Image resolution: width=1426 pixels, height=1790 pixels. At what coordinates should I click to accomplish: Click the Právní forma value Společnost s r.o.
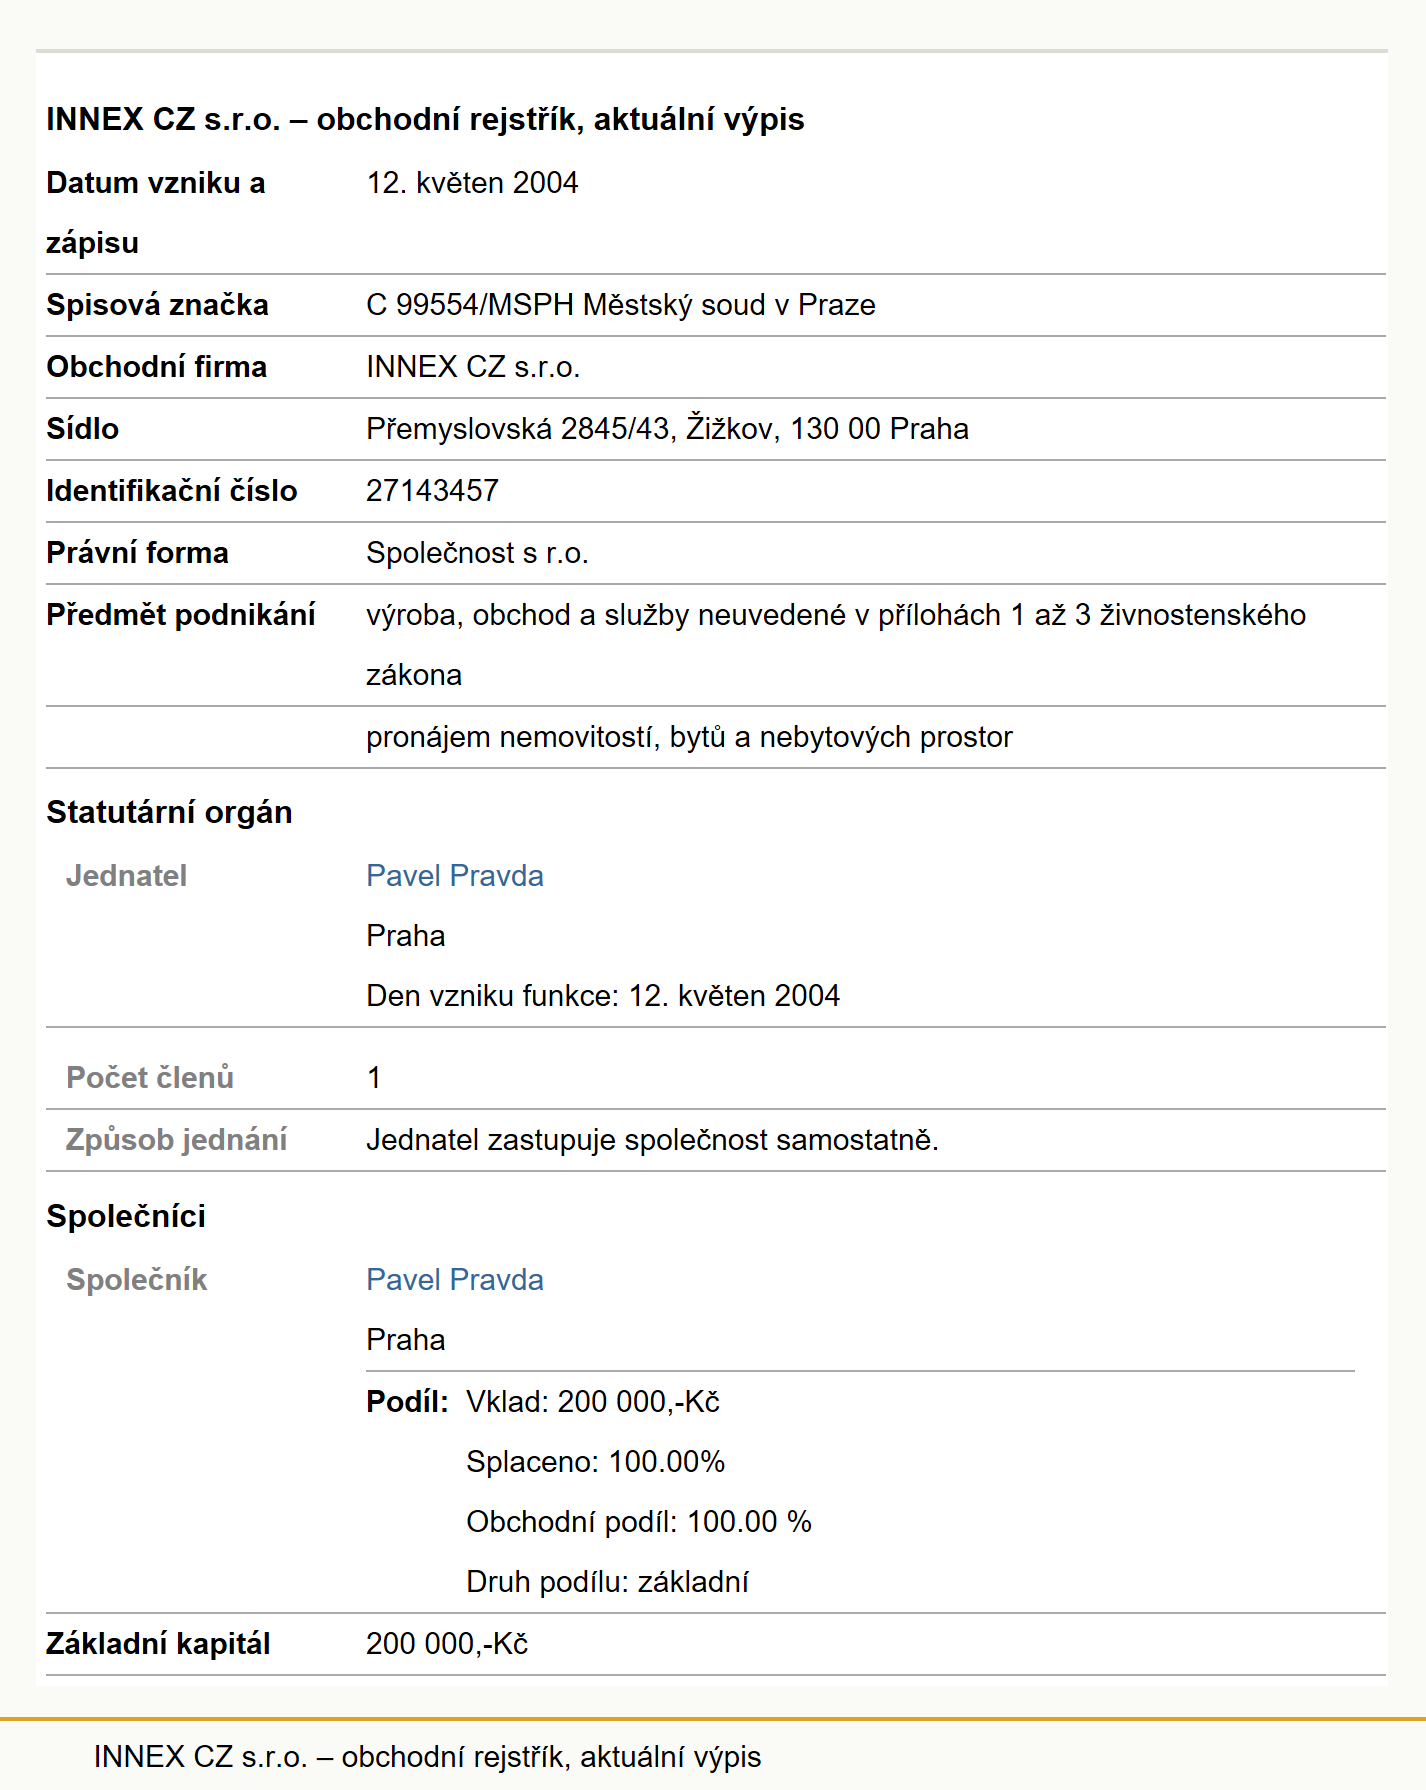tap(477, 553)
